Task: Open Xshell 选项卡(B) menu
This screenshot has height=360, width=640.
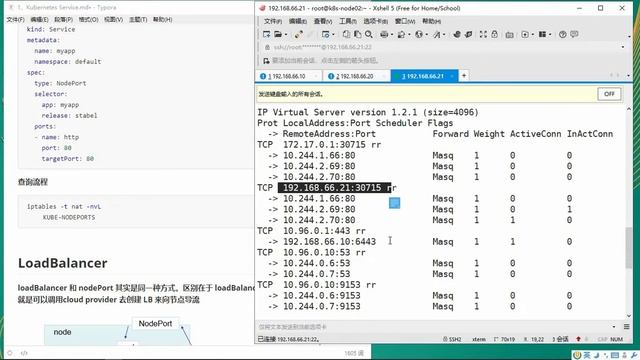Action: point(376,21)
